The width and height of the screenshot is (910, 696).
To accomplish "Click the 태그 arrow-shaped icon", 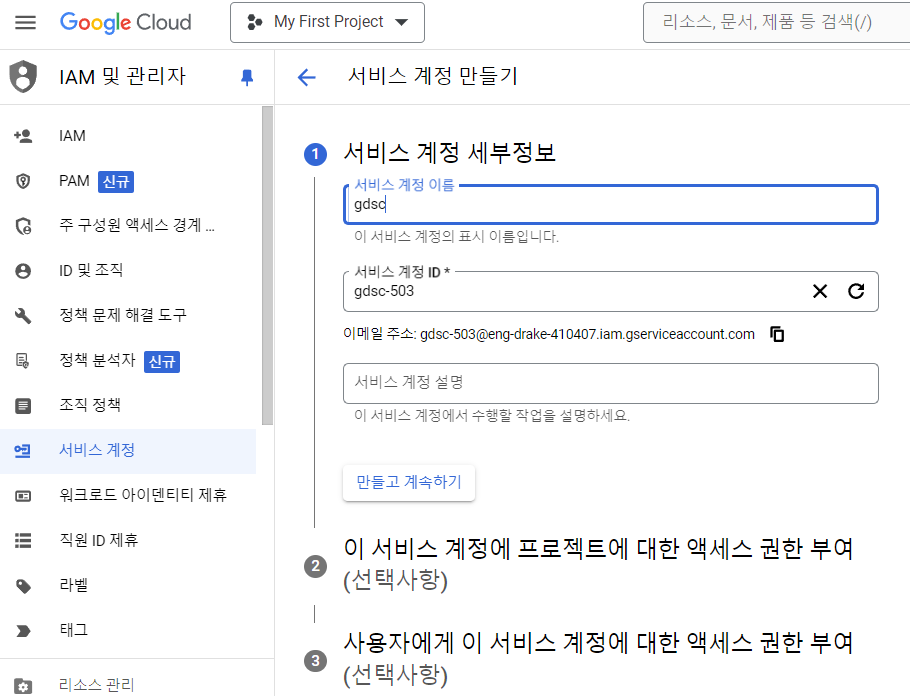I will 23,631.
